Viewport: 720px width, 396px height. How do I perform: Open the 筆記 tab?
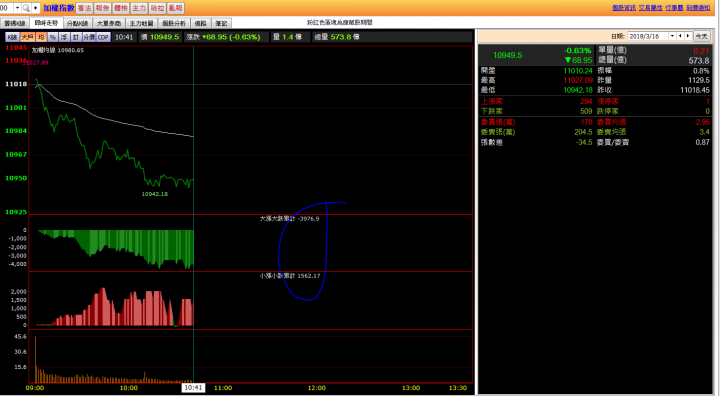tap(221, 23)
